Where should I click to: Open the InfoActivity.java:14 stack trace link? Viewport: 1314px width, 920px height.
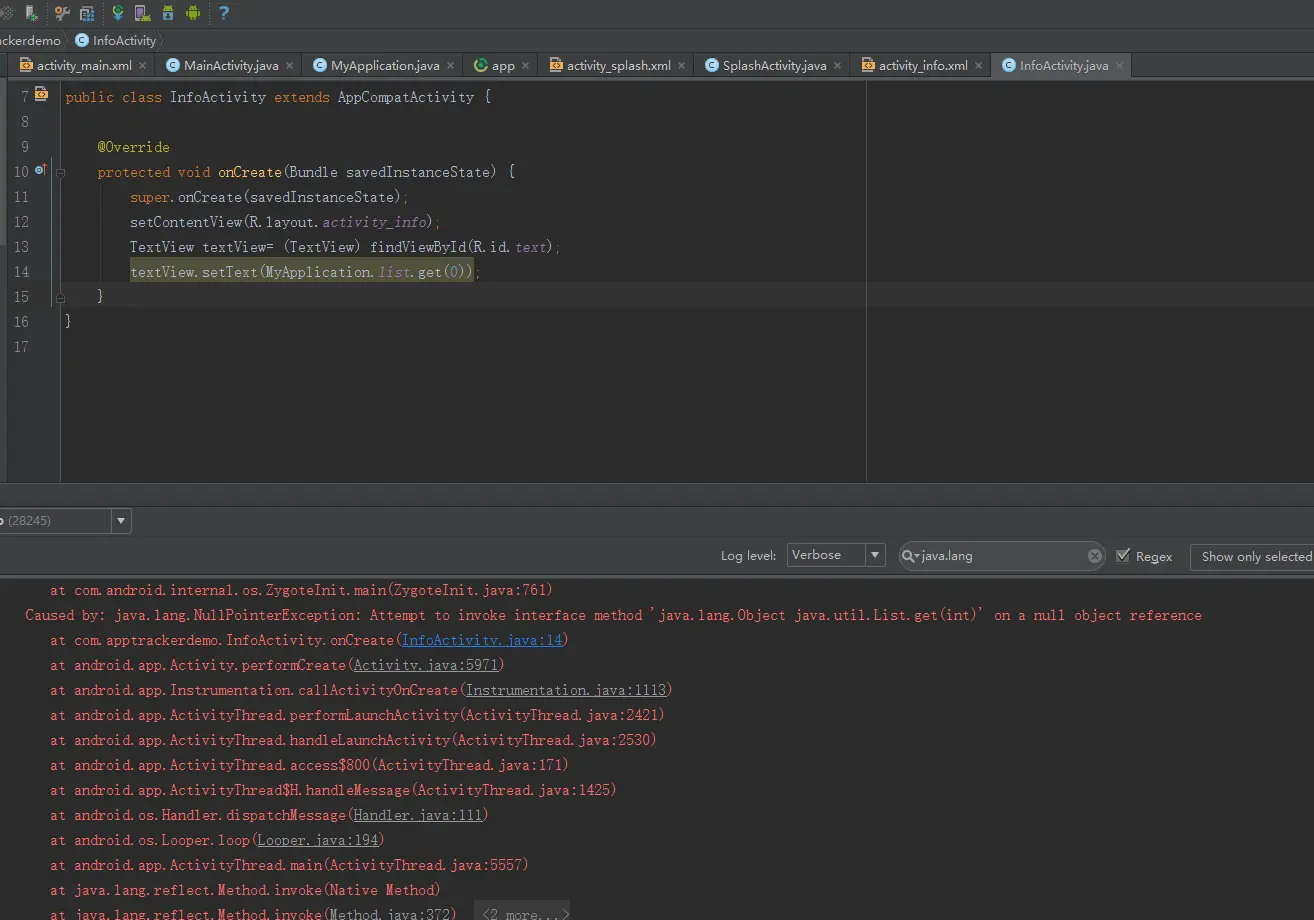point(484,640)
